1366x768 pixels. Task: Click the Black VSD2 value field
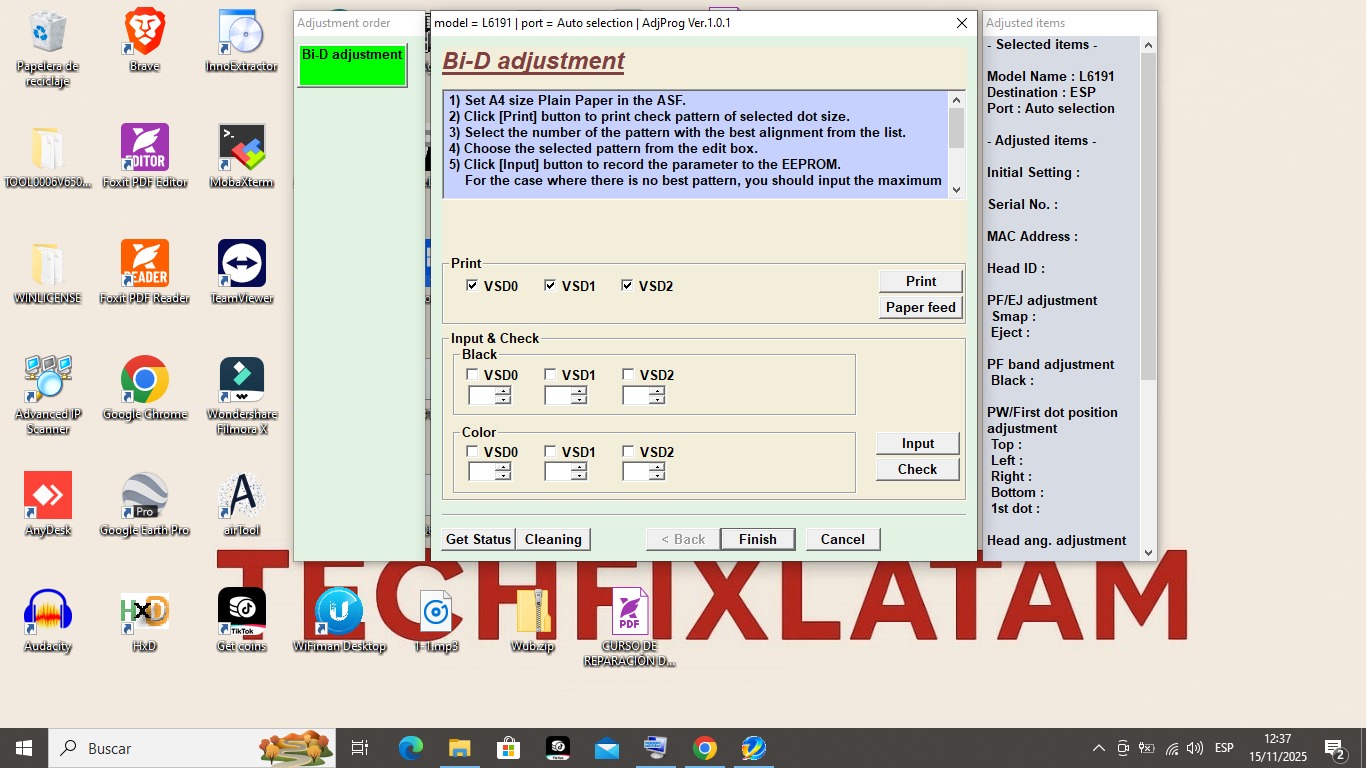click(x=635, y=396)
